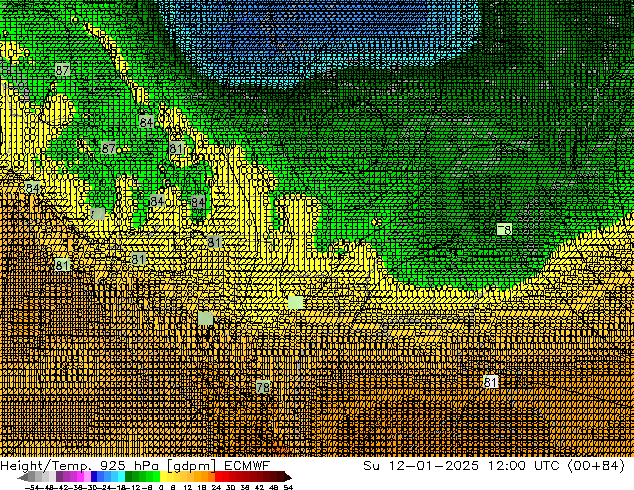Viewport: 634px width, 490px height.
Task: Click the "78" contour label in the green area
Action: [x=505, y=230]
